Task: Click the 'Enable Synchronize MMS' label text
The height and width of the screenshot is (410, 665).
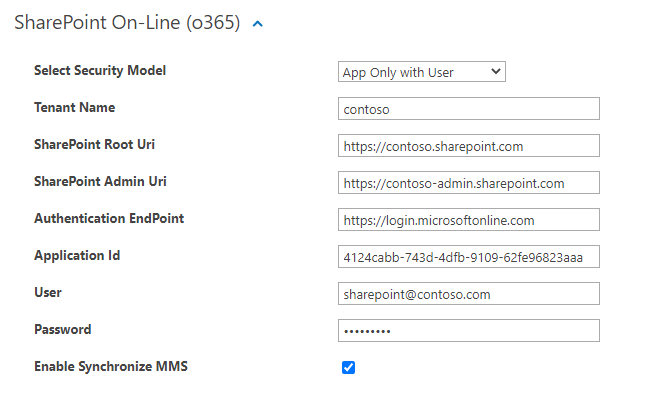Action: point(110,367)
